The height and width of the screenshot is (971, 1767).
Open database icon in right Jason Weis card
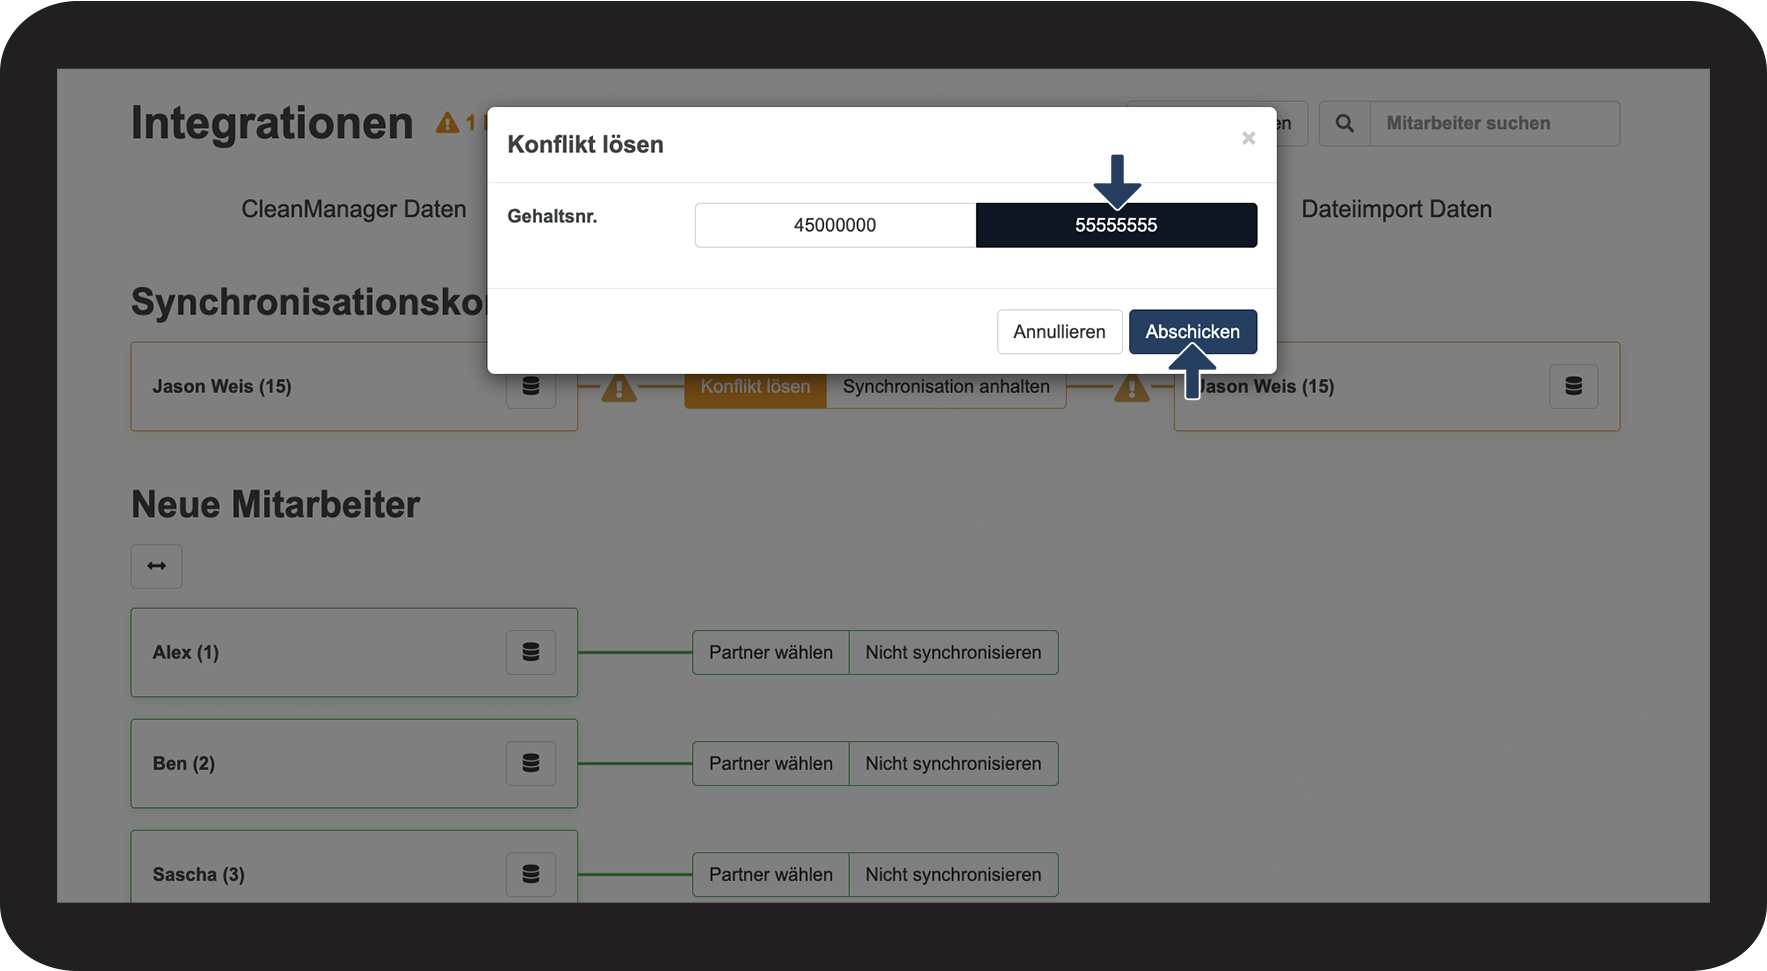1573,386
